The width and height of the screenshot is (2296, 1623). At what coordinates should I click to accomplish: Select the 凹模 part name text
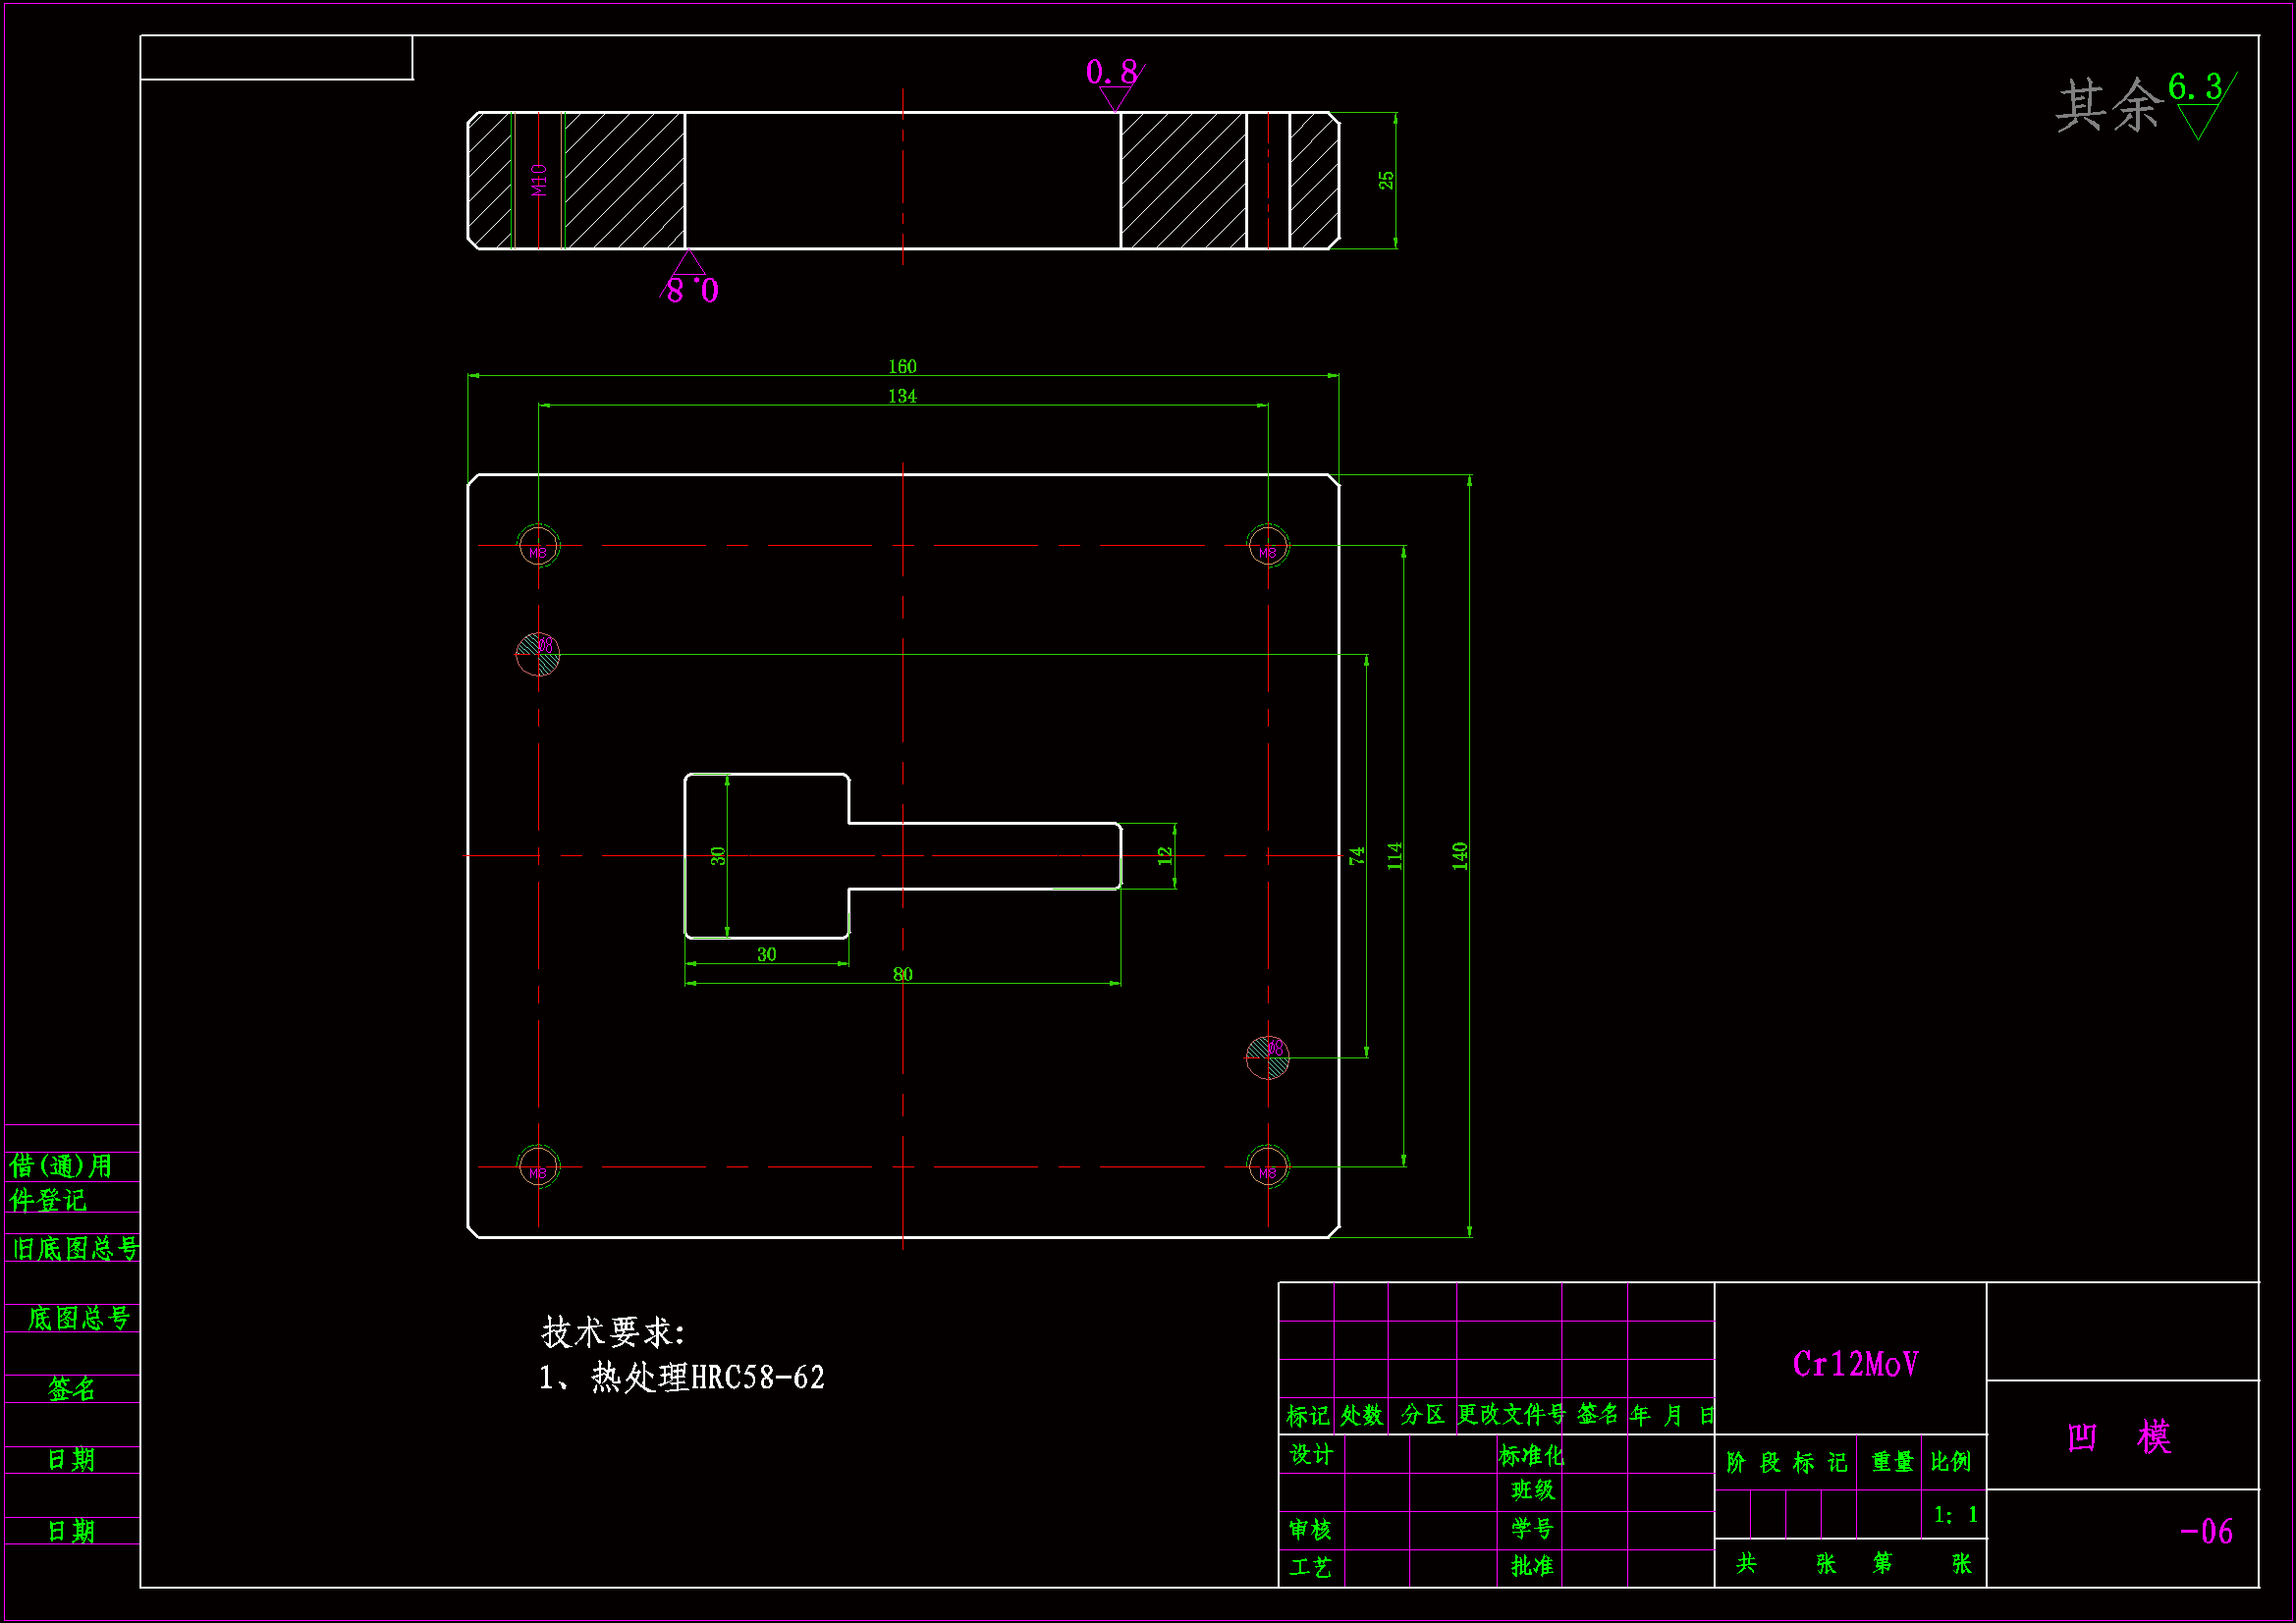[x=2119, y=1437]
